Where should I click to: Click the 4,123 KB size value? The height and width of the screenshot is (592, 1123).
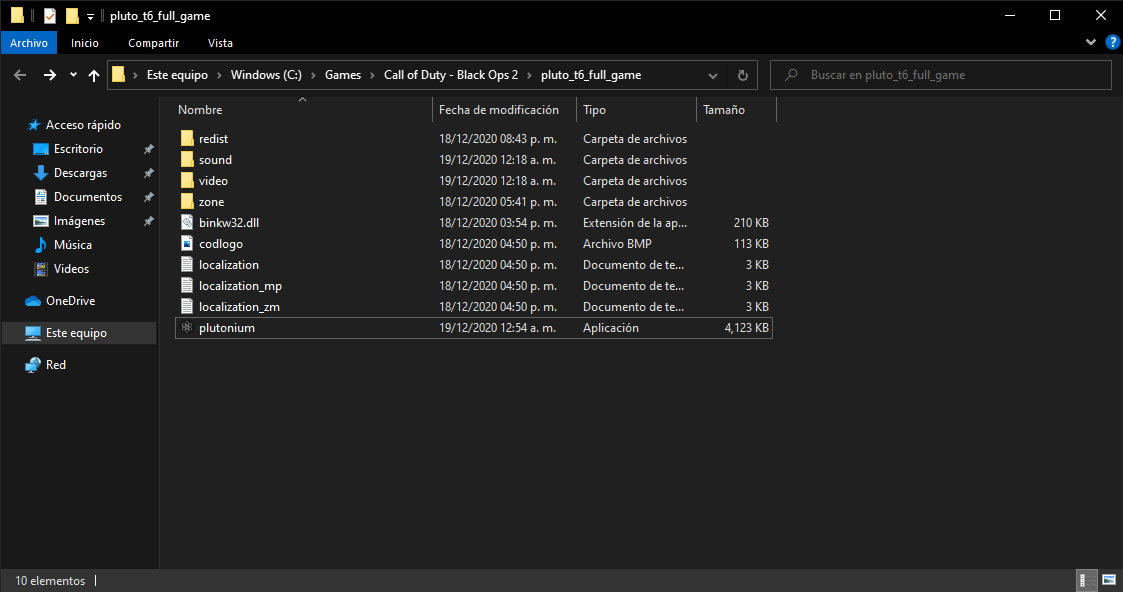(746, 328)
